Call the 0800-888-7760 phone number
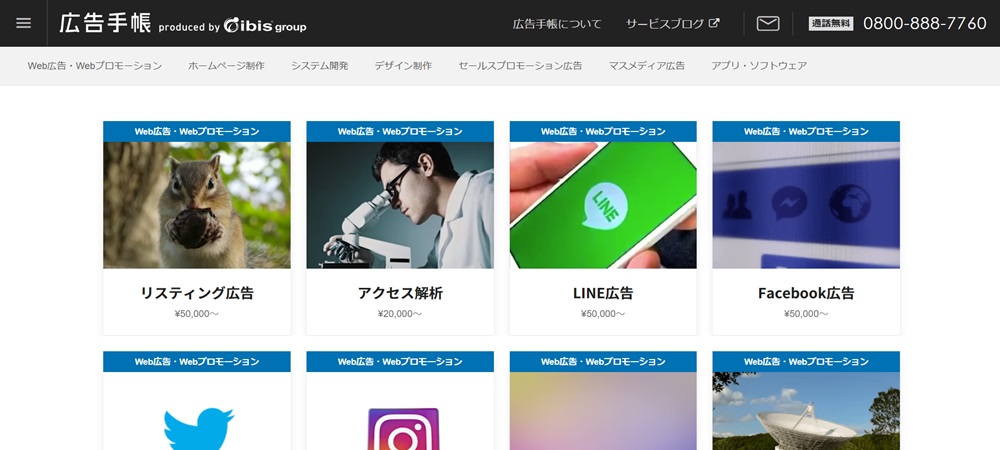Screen dimensions: 1000x450 point(924,24)
